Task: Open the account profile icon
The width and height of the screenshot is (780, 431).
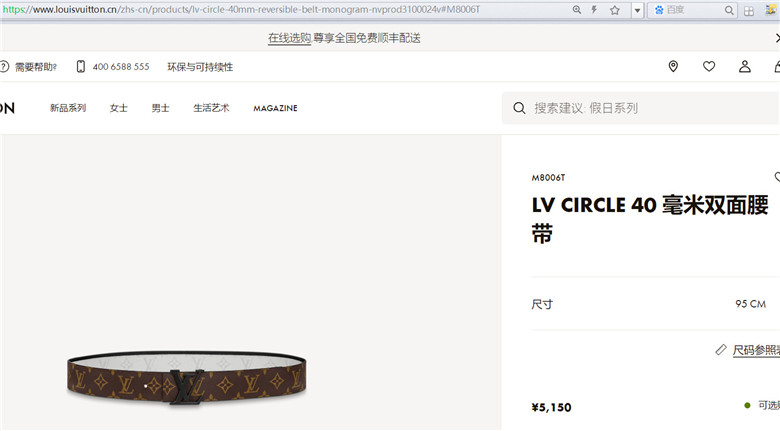Action: click(x=745, y=66)
